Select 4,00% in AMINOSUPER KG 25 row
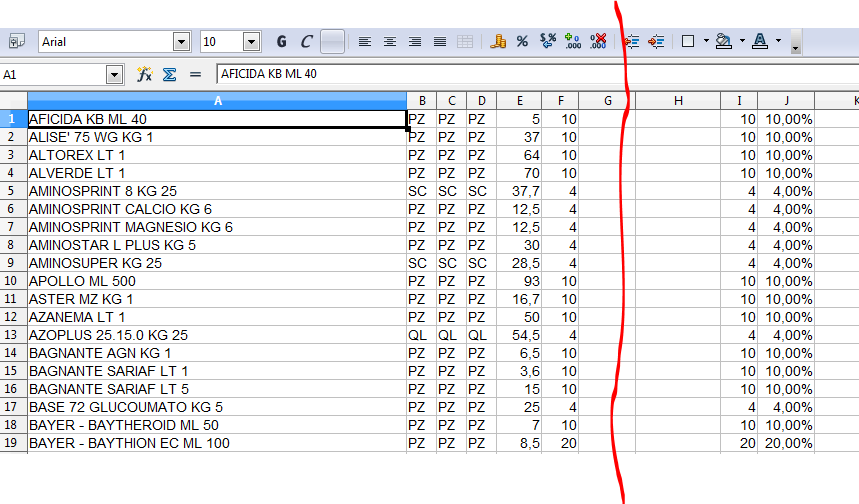Image resolution: width=859 pixels, height=504 pixels. point(786,263)
